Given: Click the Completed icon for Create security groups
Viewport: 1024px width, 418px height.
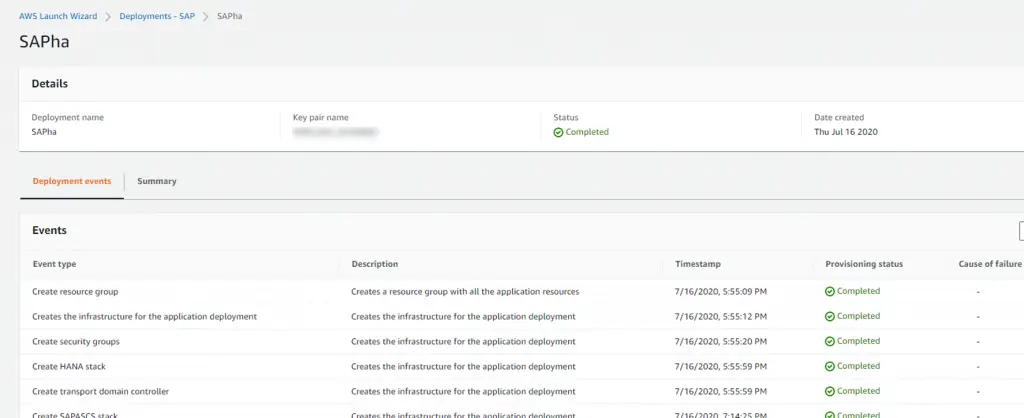Looking at the screenshot, I should [x=830, y=342].
